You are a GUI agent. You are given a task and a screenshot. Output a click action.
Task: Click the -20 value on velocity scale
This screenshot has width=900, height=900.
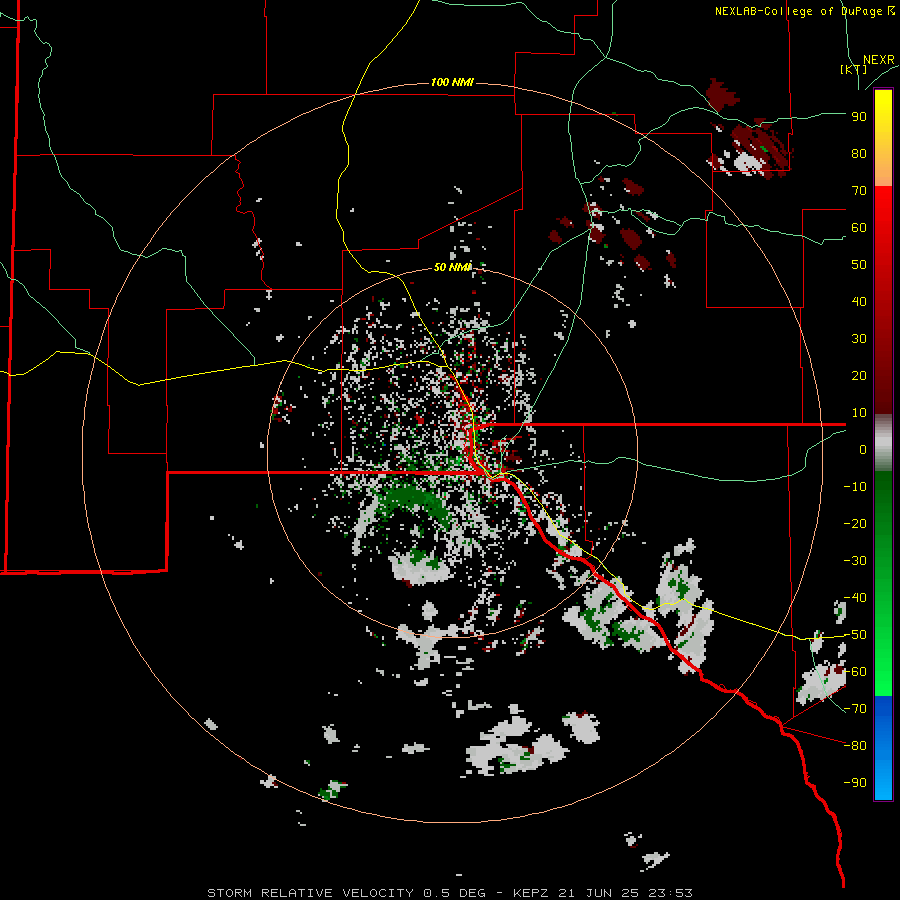click(x=855, y=523)
